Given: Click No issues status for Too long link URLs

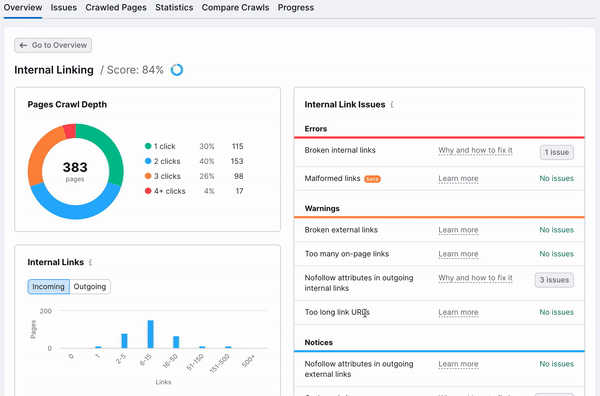Looking at the screenshot, I should click(556, 312).
